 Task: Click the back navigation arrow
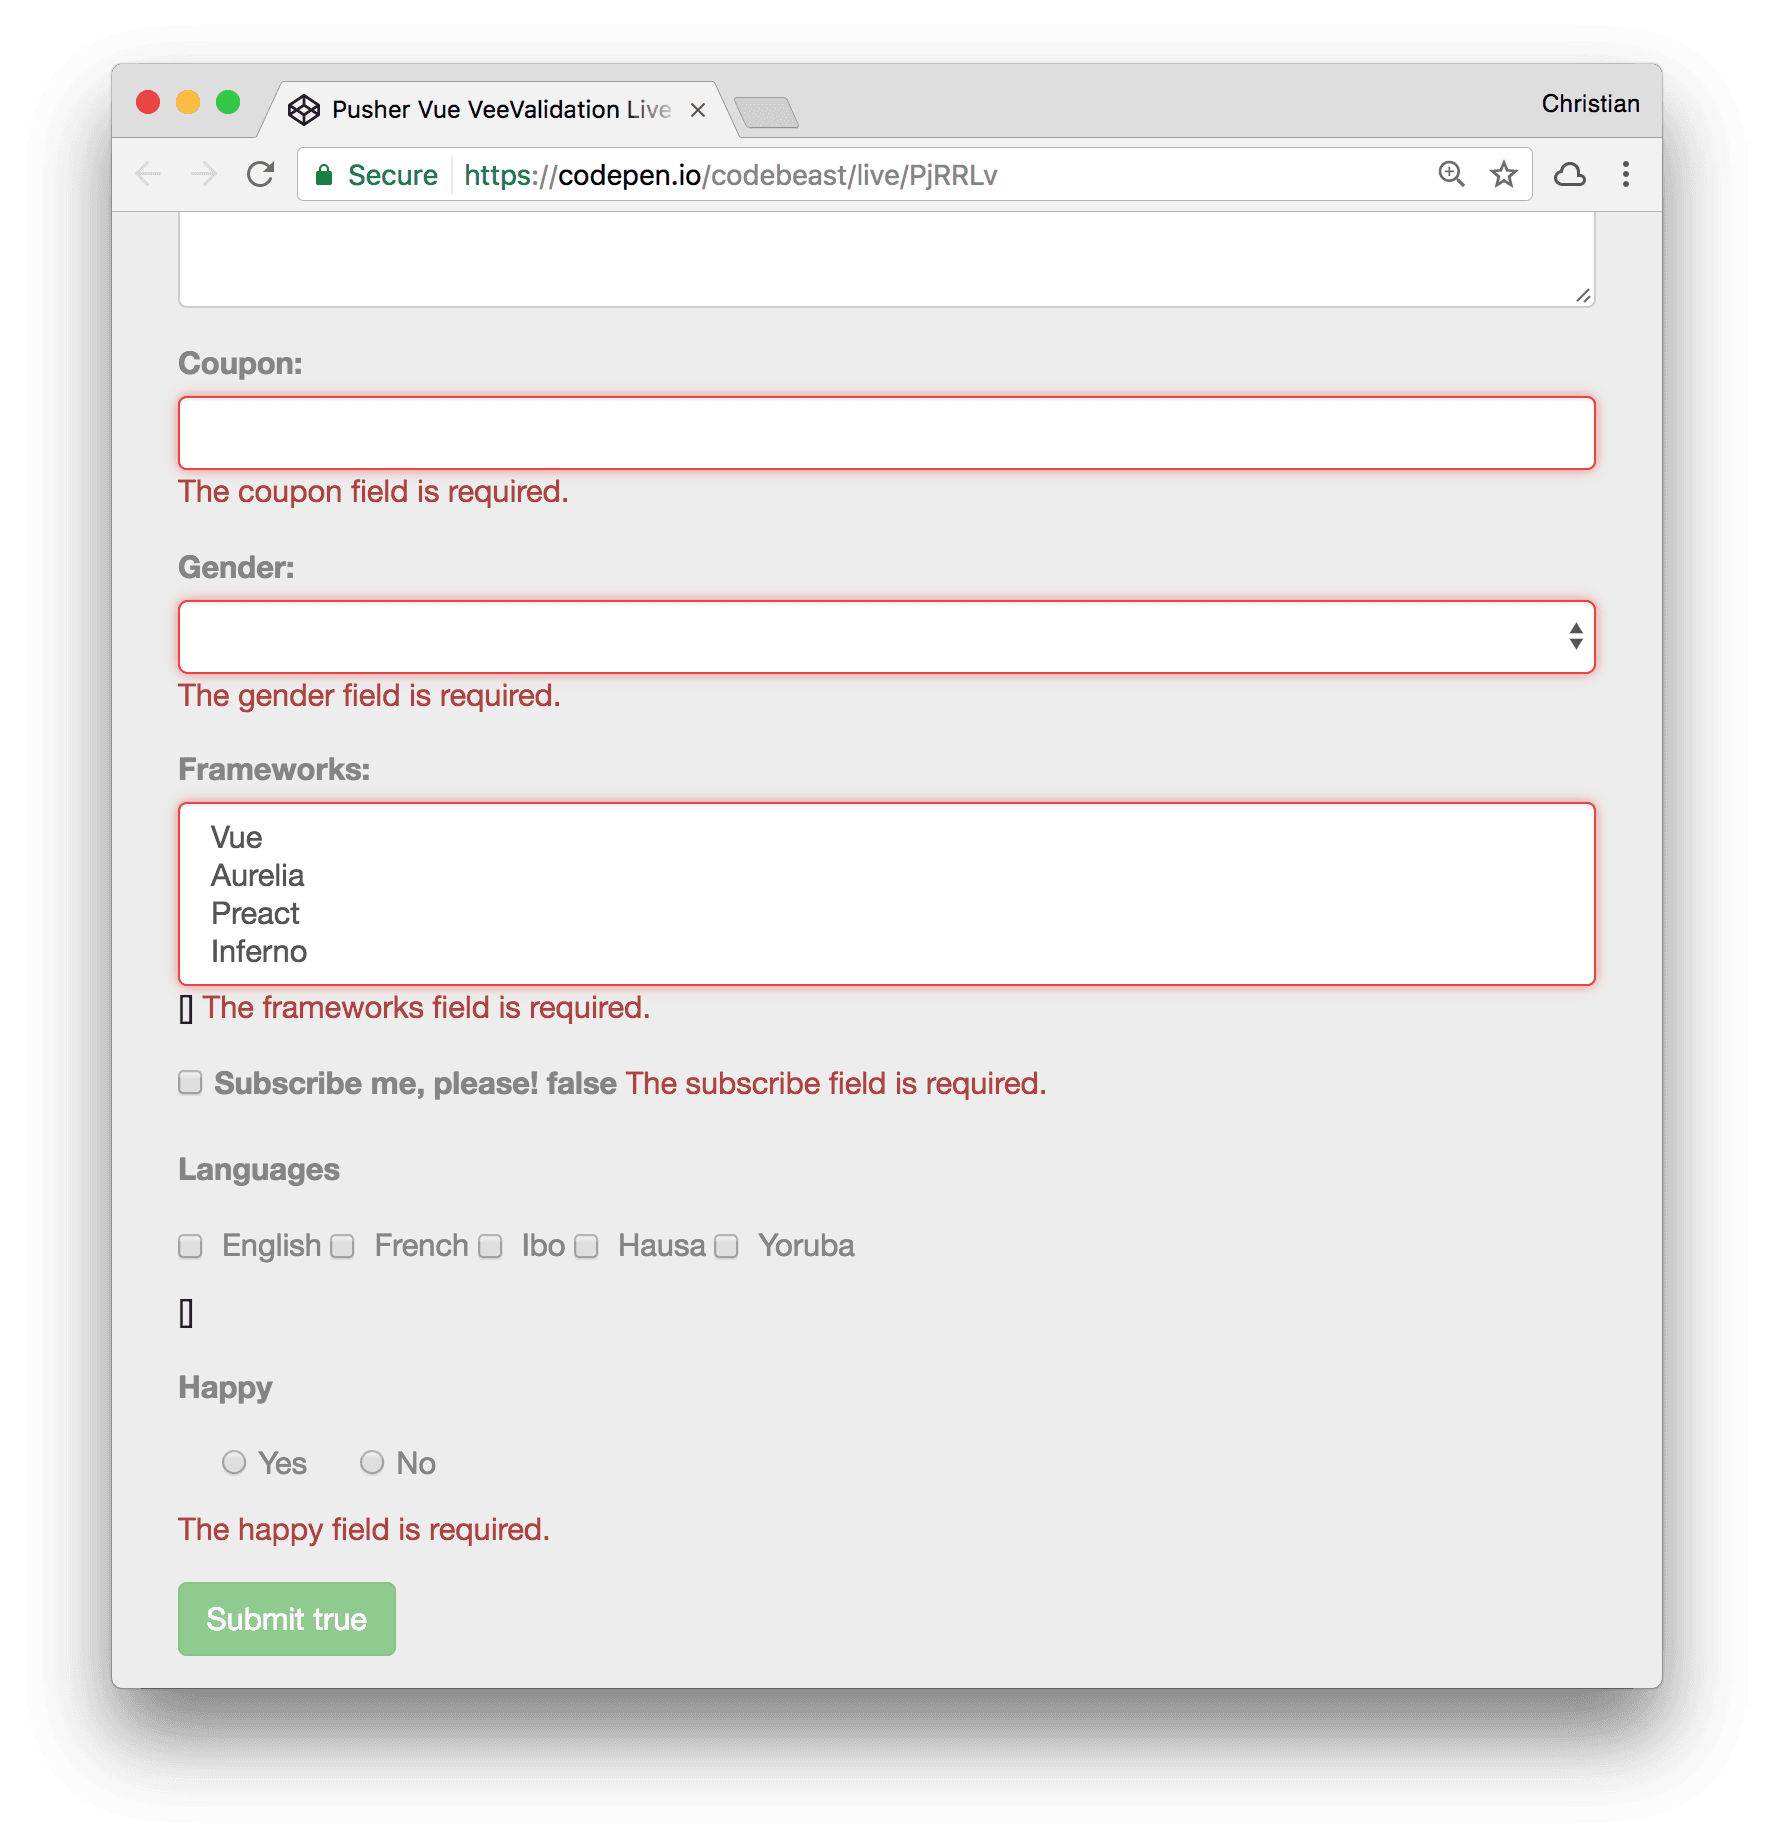[149, 174]
